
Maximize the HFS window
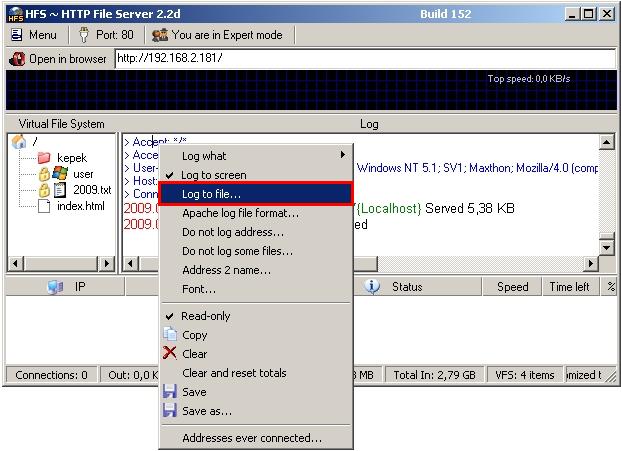tap(589, 14)
